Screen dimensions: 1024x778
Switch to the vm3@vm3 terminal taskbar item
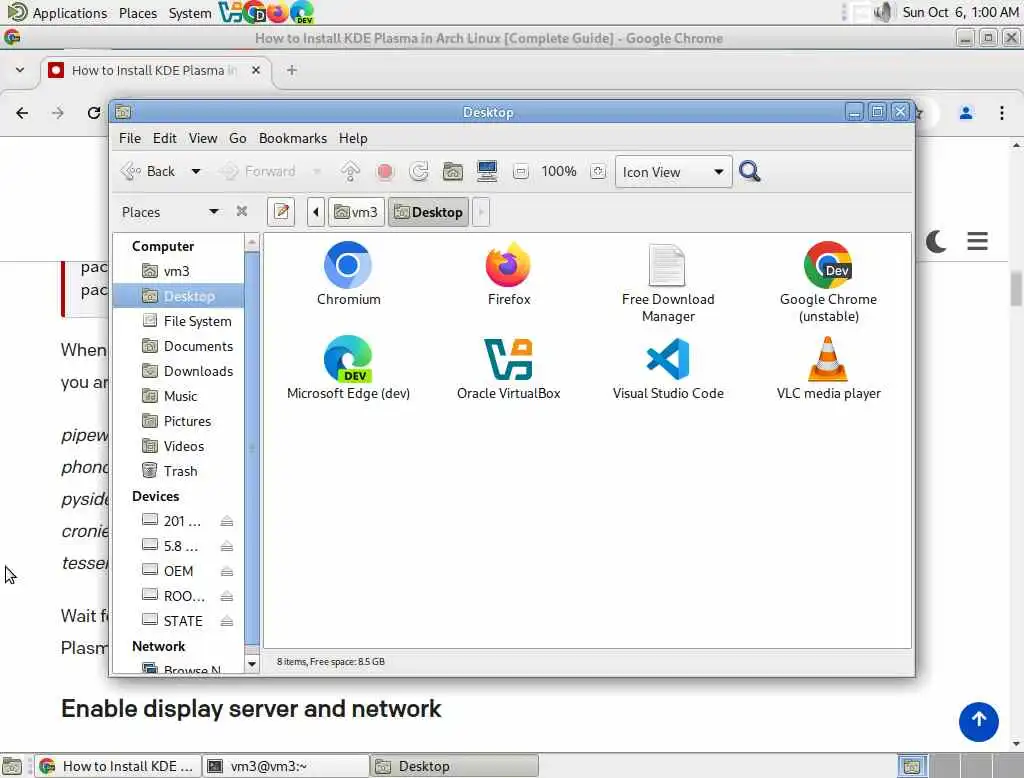[286, 766]
